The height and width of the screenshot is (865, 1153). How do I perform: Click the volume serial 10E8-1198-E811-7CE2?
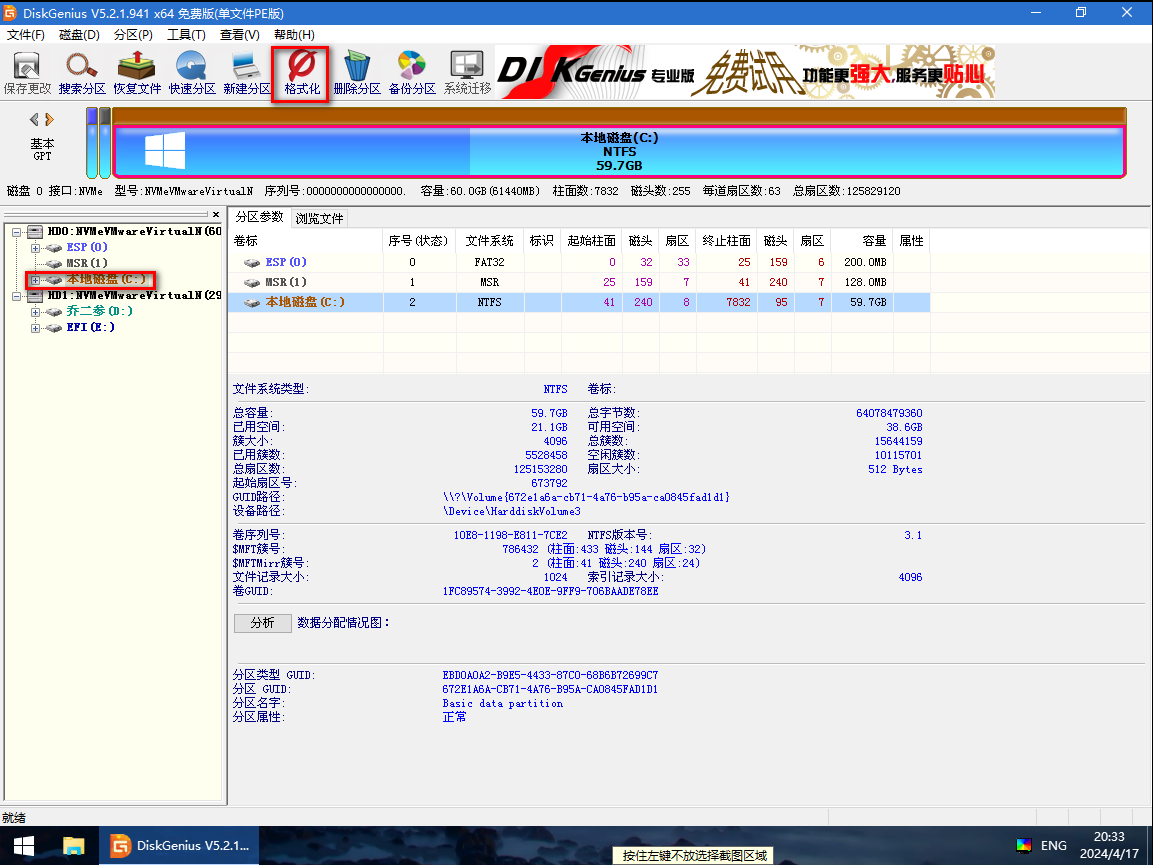(x=510, y=535)
